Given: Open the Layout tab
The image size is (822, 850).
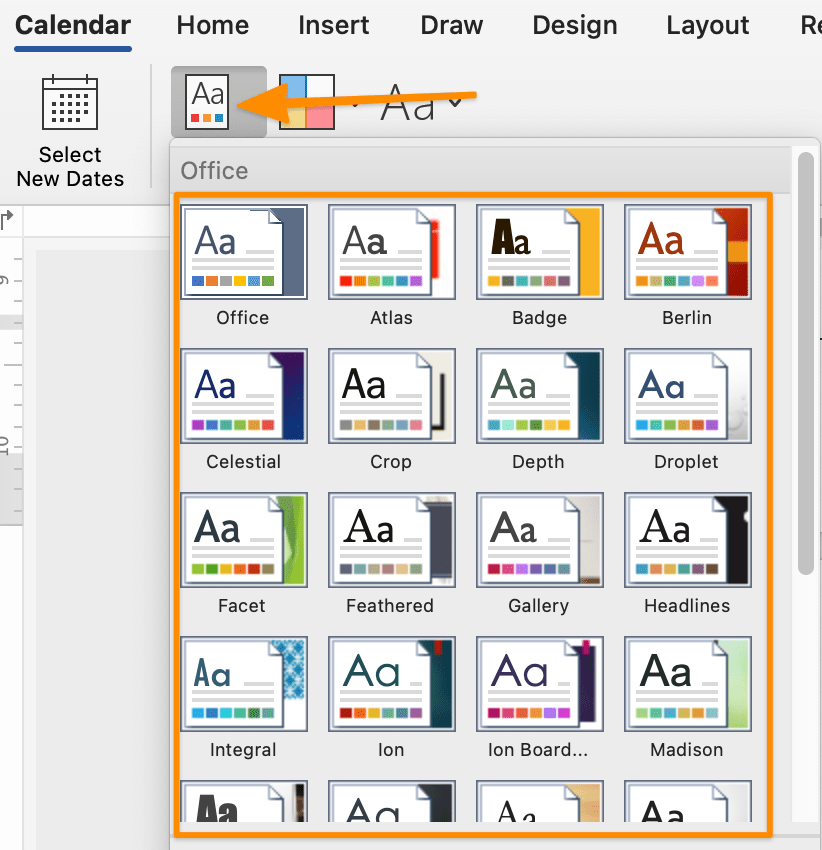Looking at the screenshot, I should point(708,25).
